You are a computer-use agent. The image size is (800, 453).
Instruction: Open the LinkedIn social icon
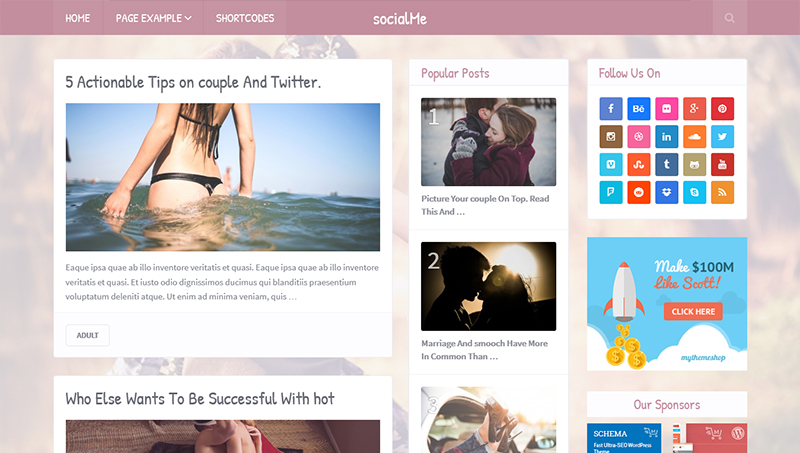pos(667,137)
